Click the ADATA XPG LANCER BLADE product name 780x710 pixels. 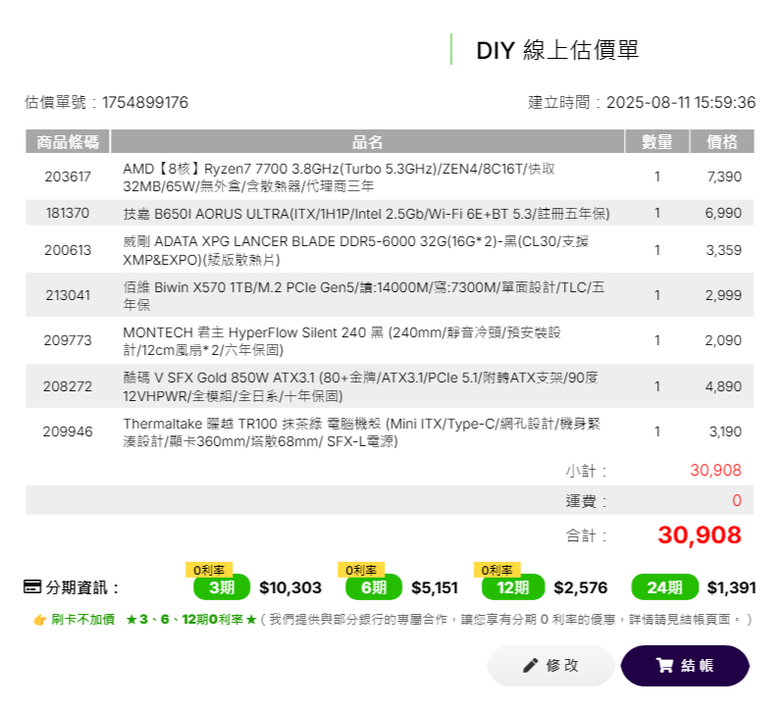point(356,250)
